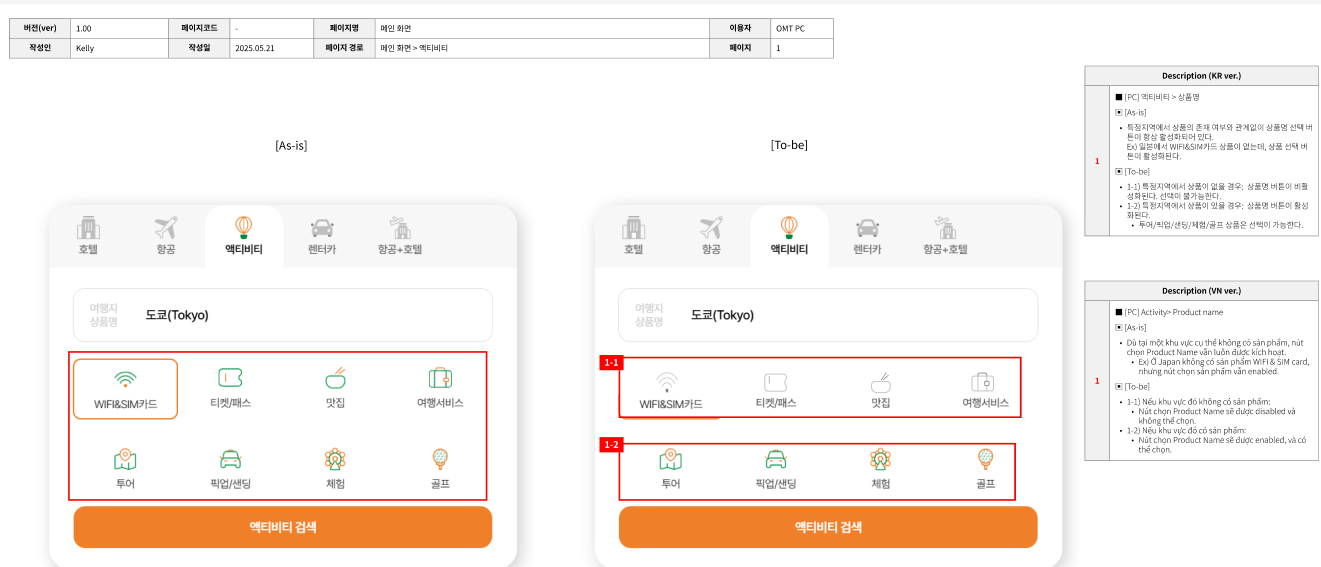Open 항공 tab in To-be panel
The image size is (1321, 567).
coord(711,236)
